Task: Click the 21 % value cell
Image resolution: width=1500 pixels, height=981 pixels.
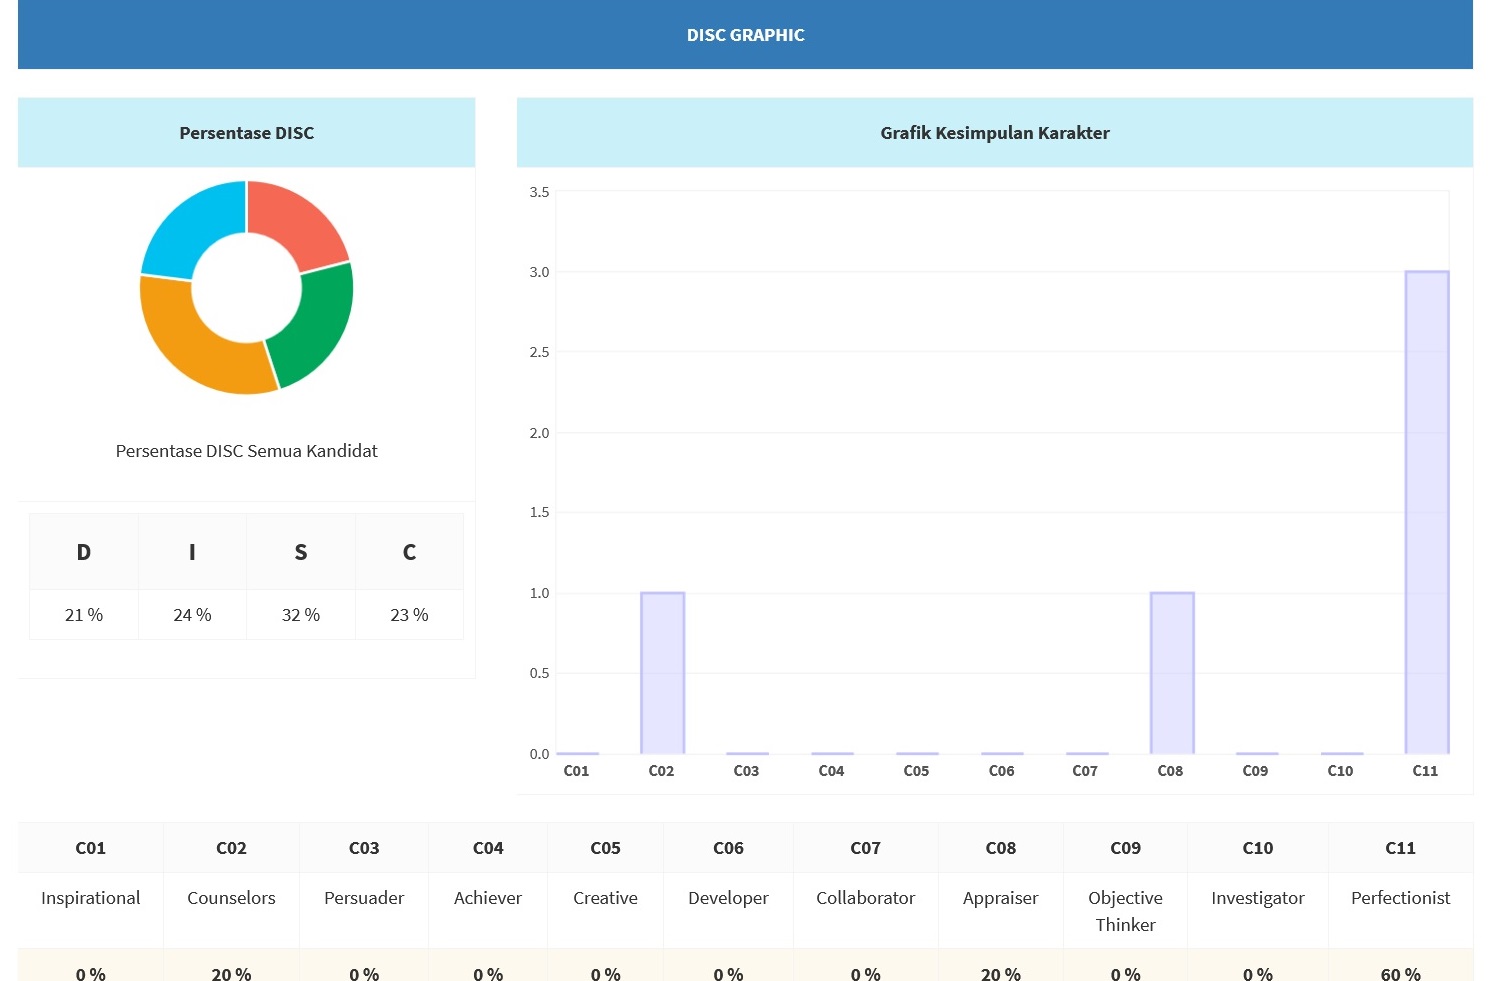Action: point(84,615)
